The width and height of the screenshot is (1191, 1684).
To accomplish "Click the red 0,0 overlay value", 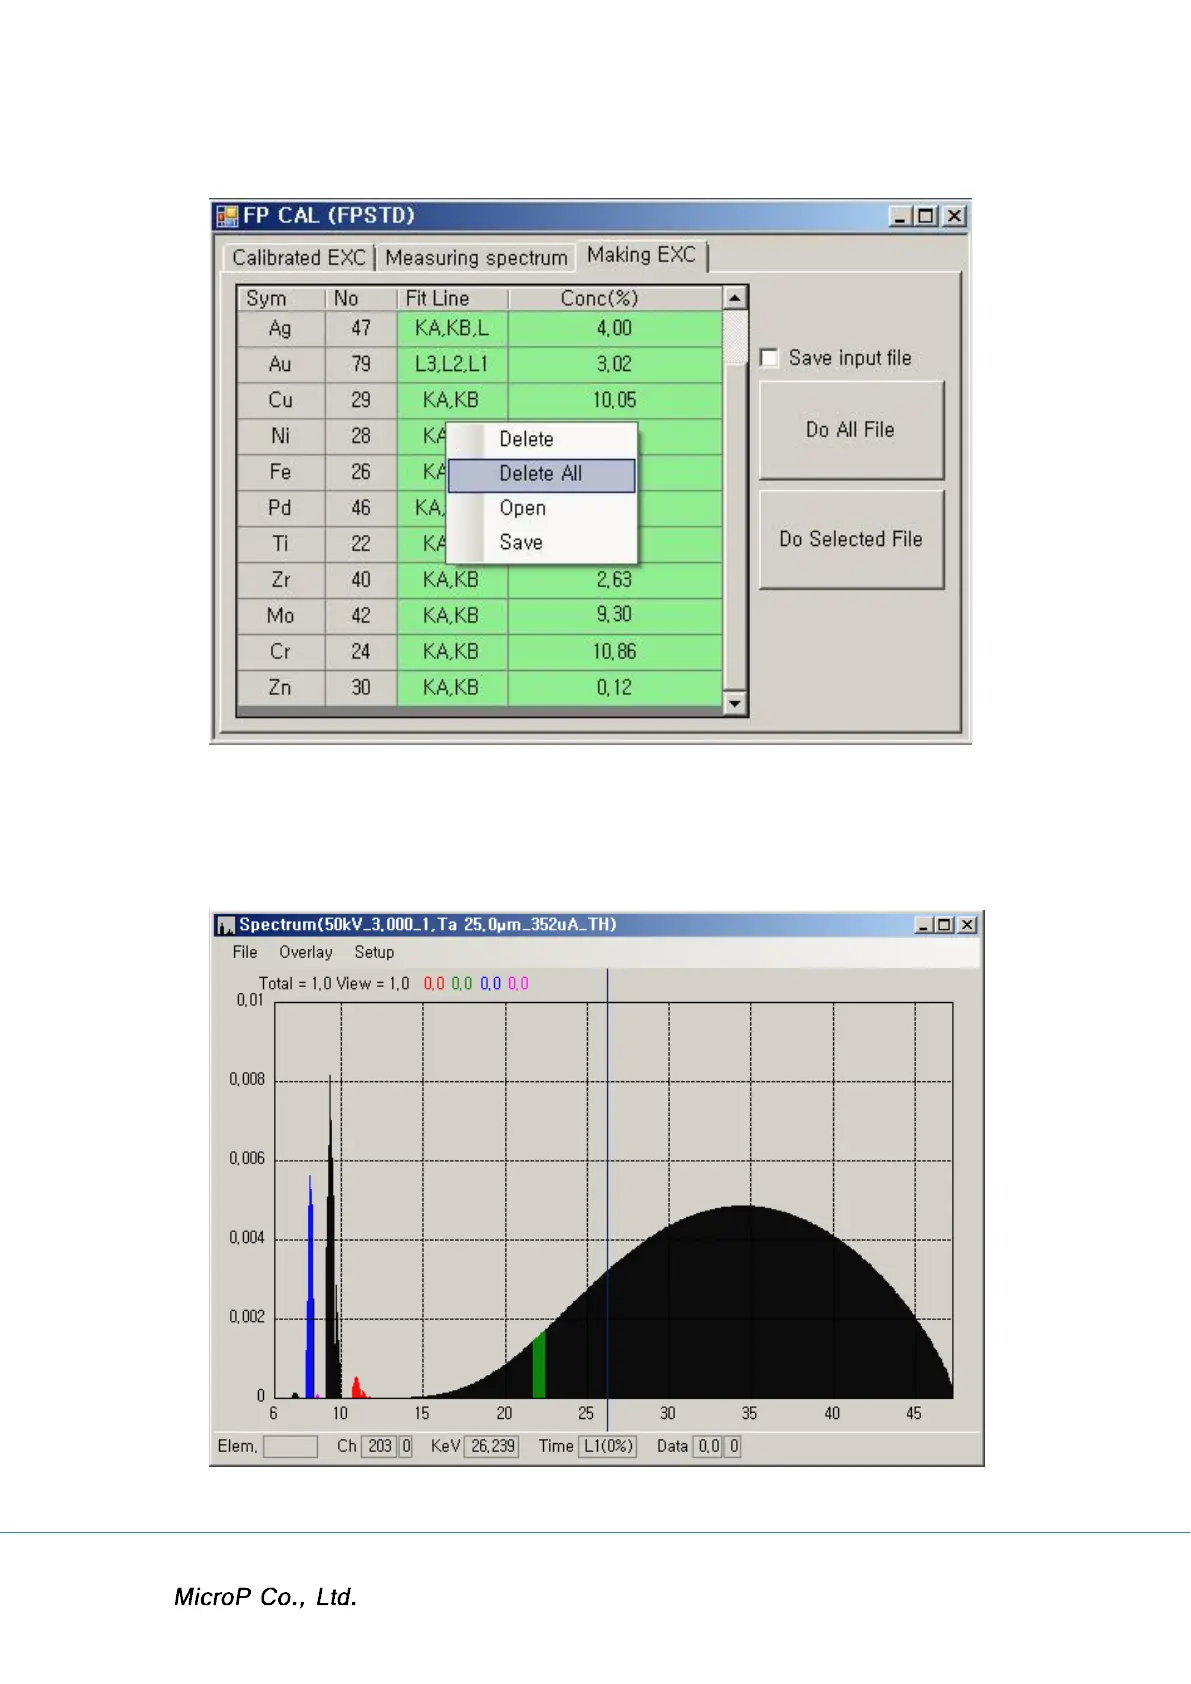I will (434, 984).
